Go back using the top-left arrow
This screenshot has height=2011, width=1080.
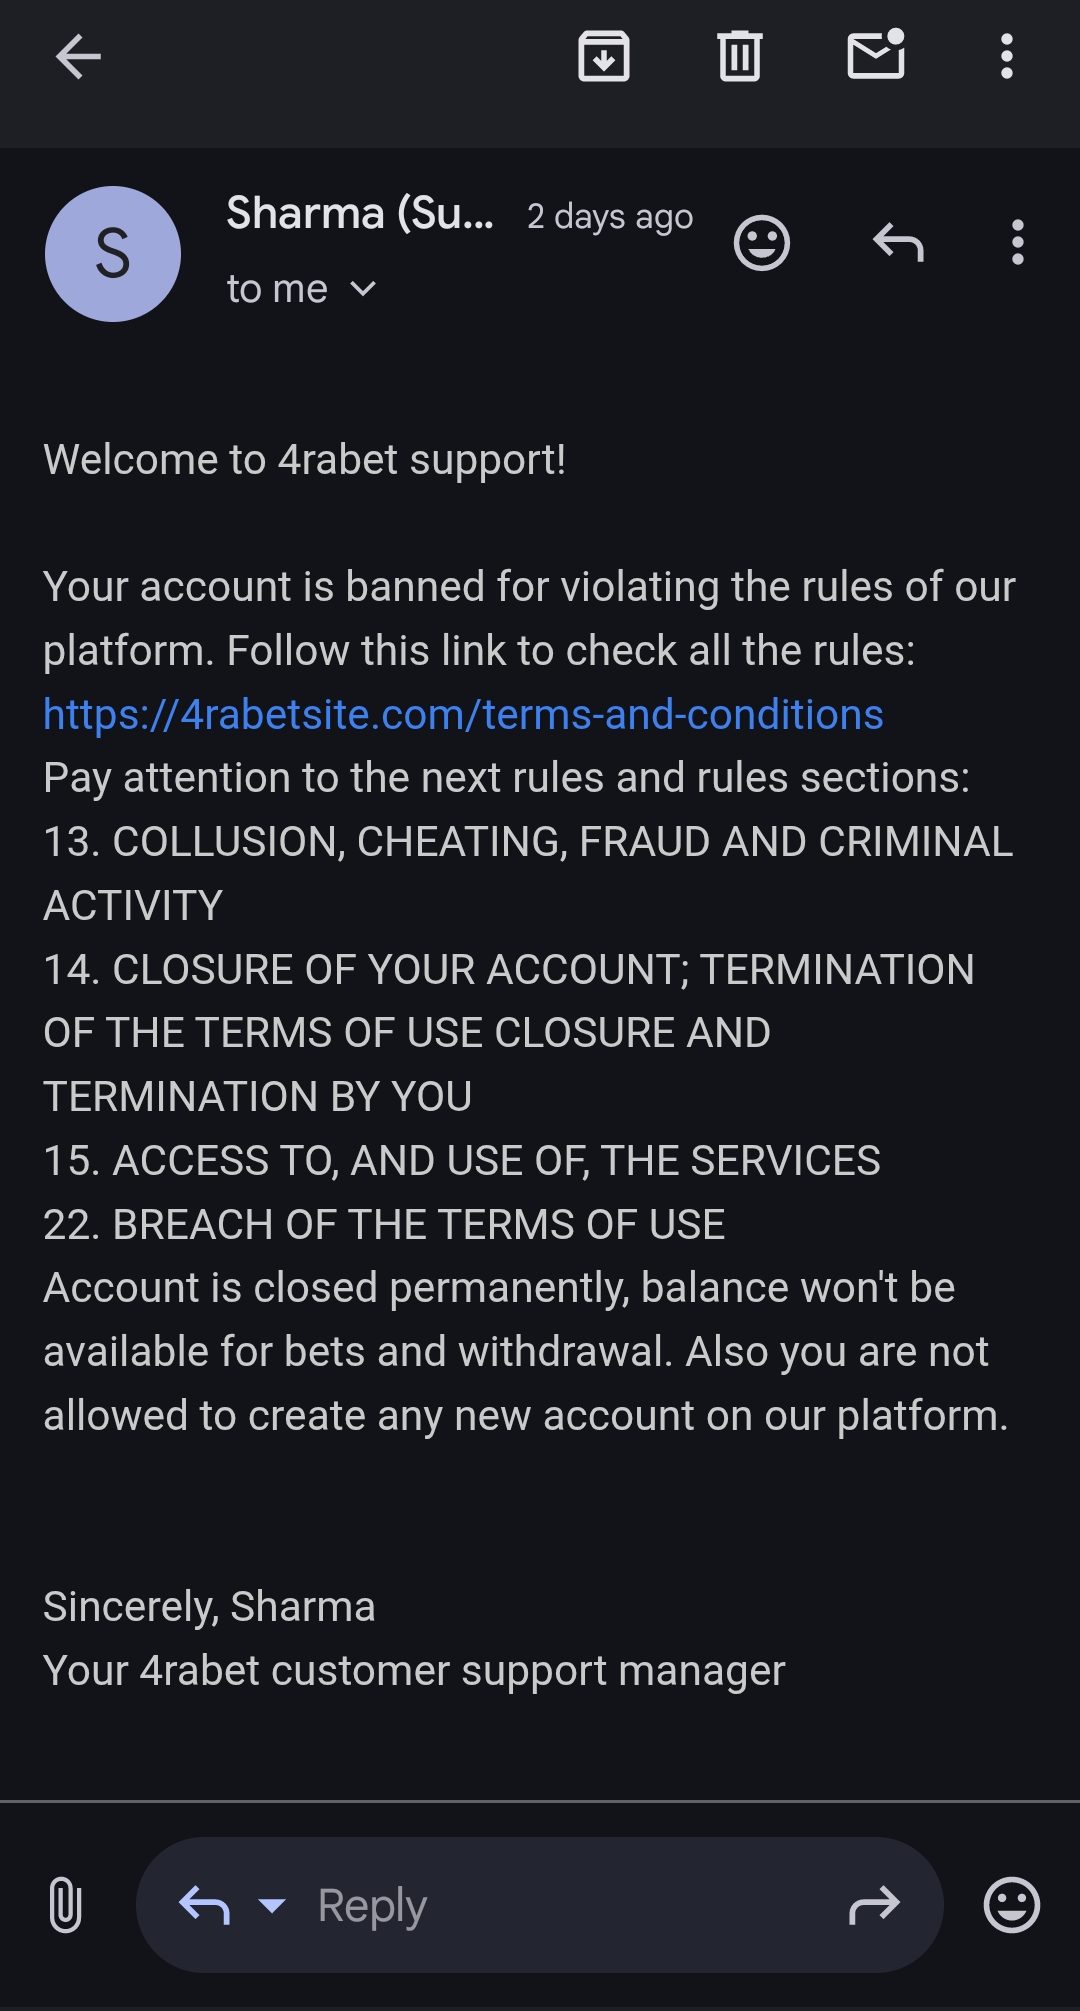coord(78,56)
